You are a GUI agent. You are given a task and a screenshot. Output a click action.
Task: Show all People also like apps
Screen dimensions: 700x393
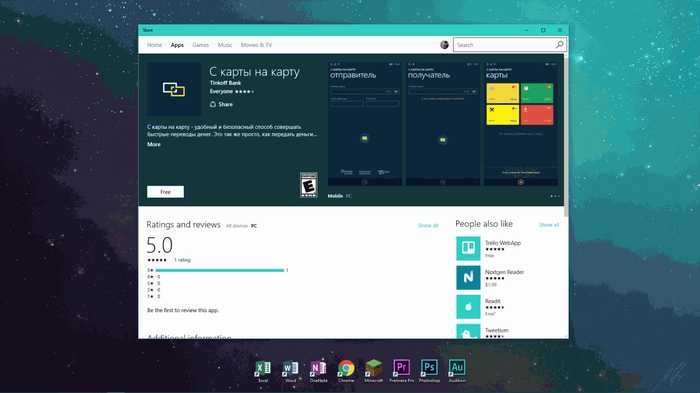(x=549, y=225)
